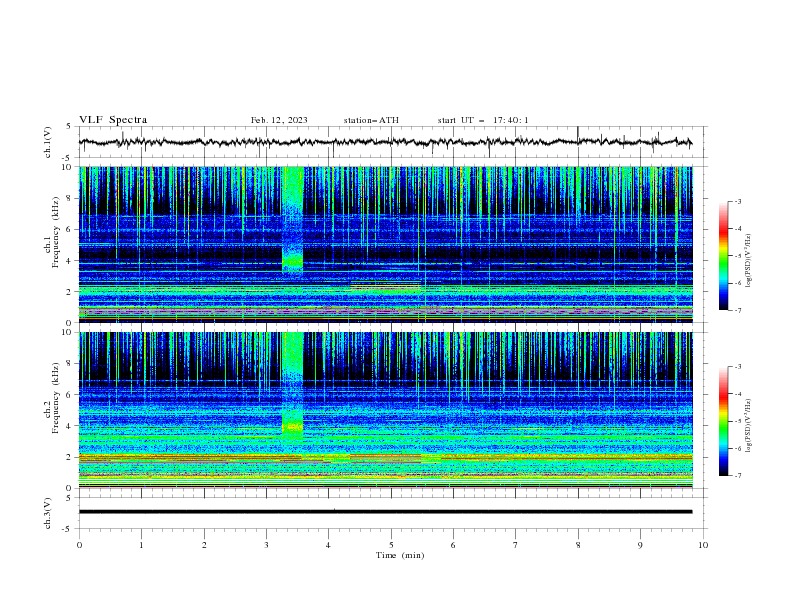The width and height of the screenshot is (792, 612).
Task: Click the "0" tick on the time axis
Action: 79,545
